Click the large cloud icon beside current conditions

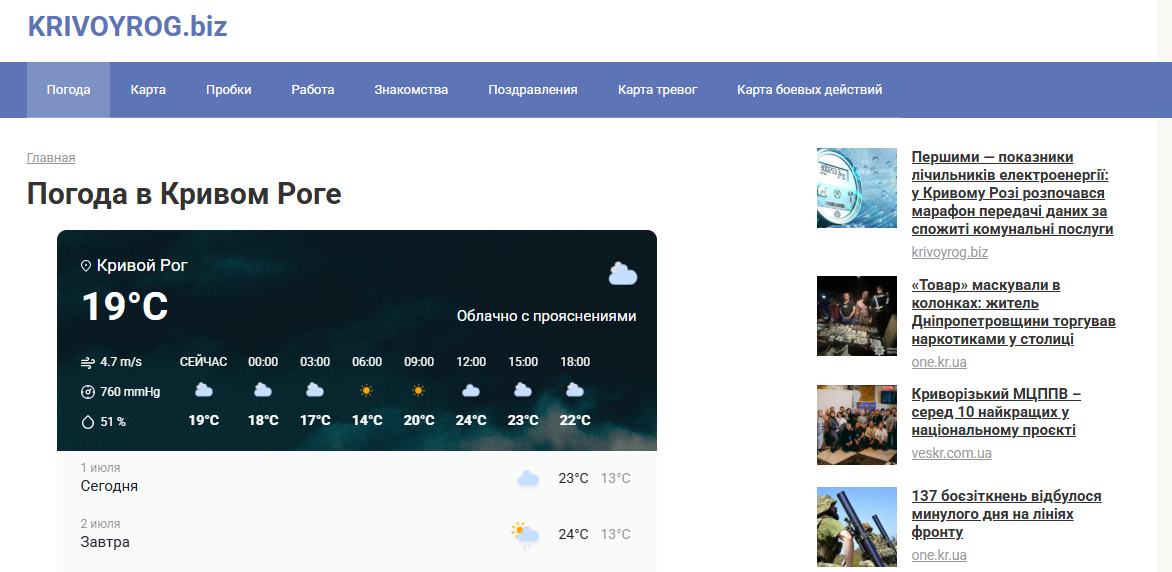click(x=623, y=274)
